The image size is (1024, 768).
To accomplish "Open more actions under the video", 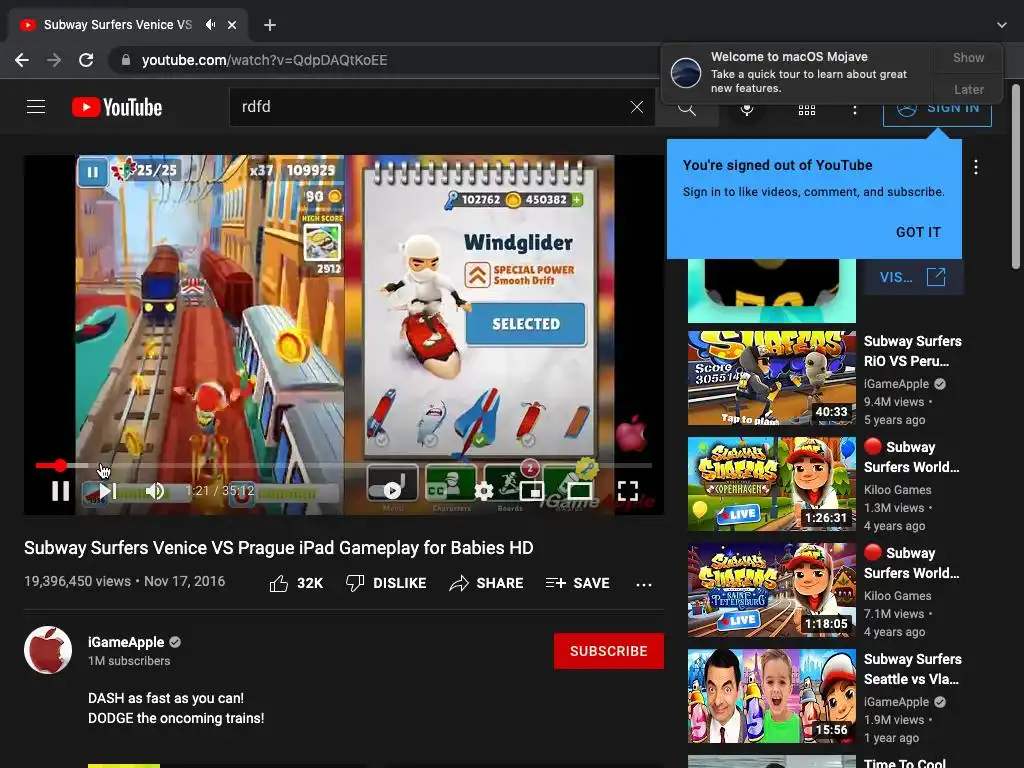I will click(644, 584).
